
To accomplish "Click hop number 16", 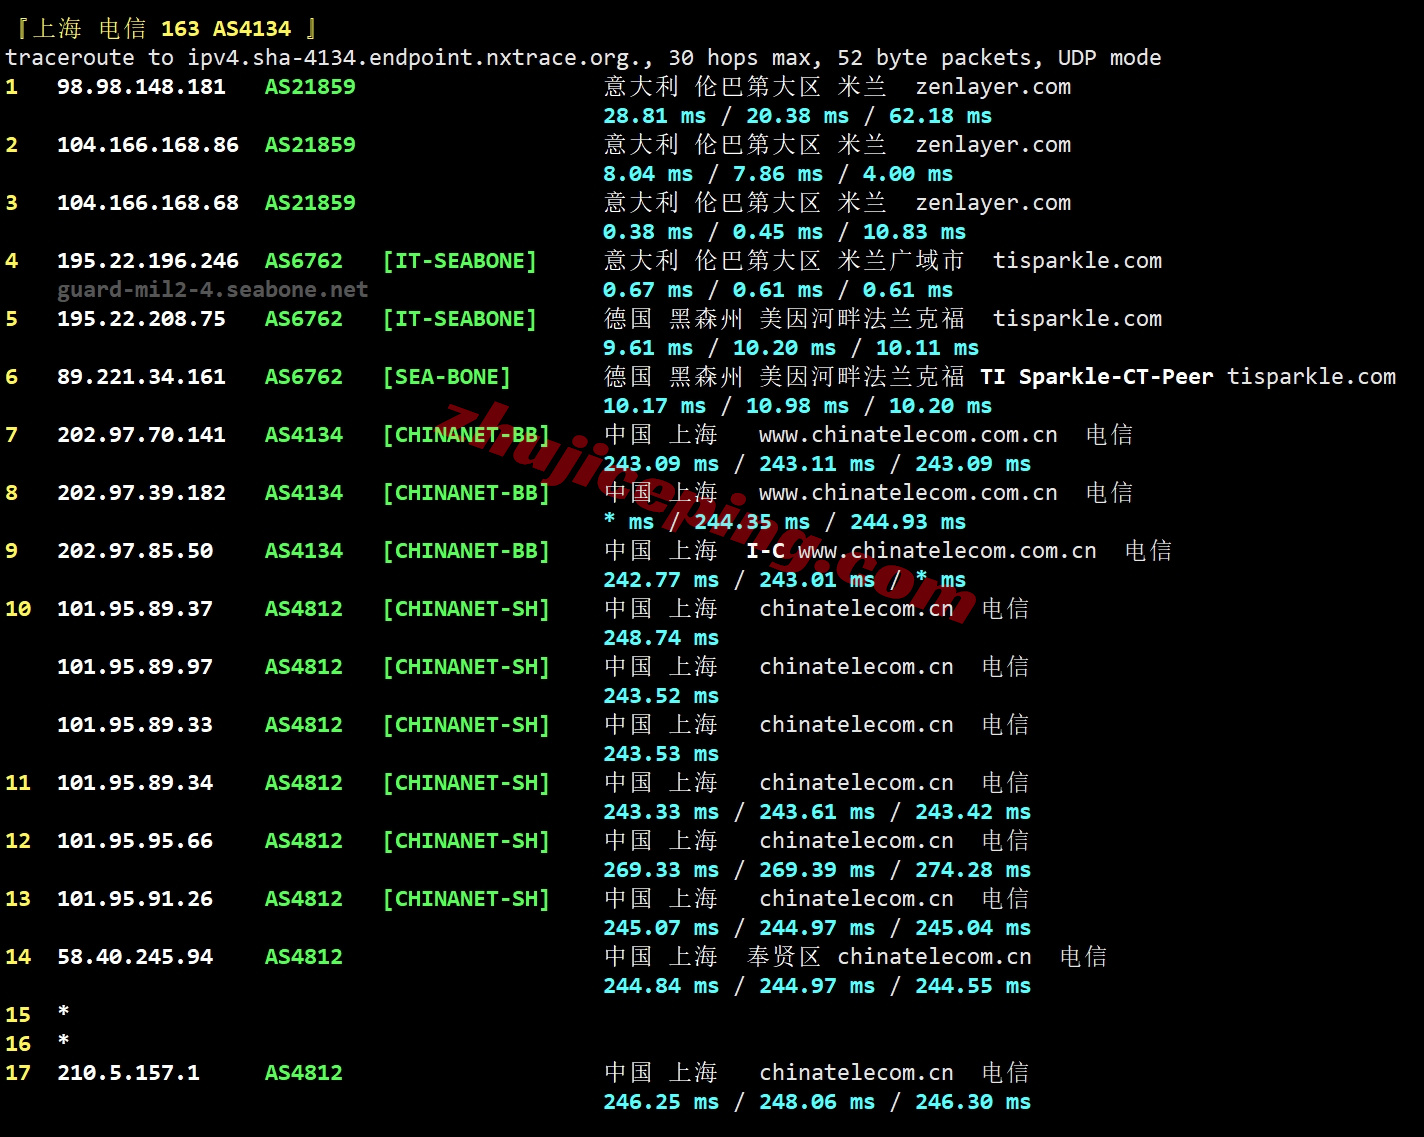I will pyautogui.click(x=18, y=1044).
